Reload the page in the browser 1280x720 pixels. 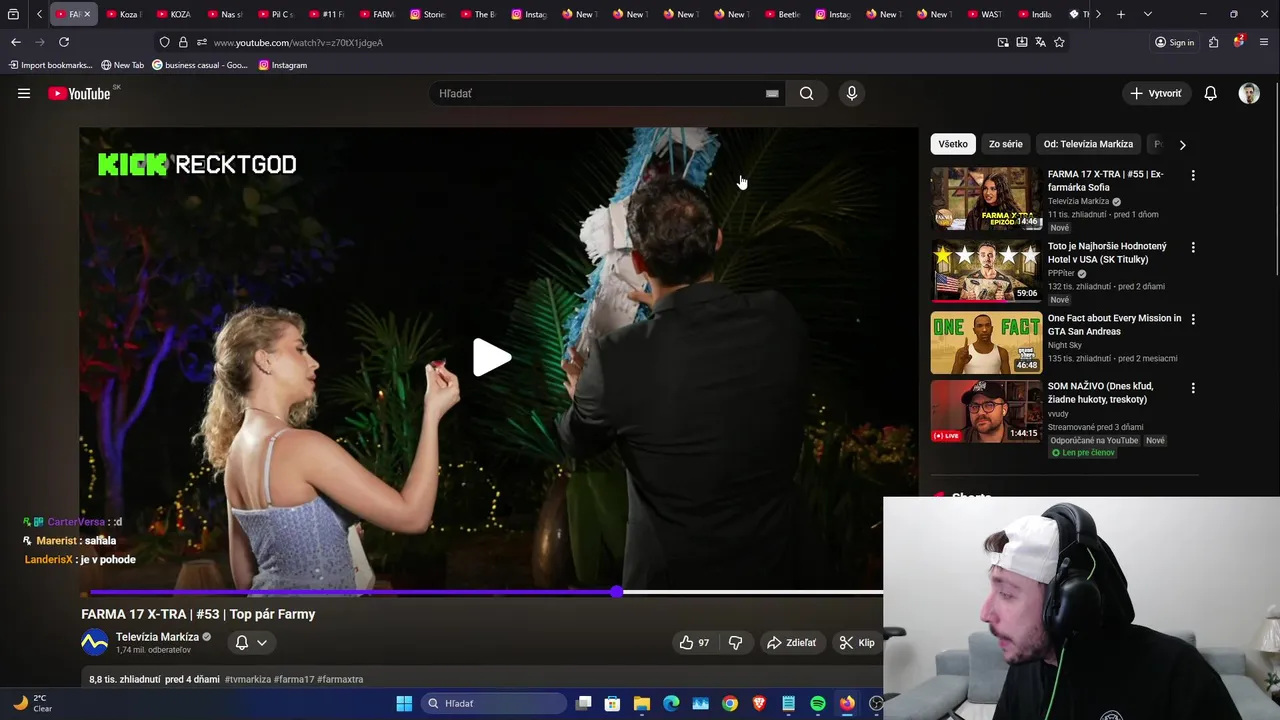point(64,42)
